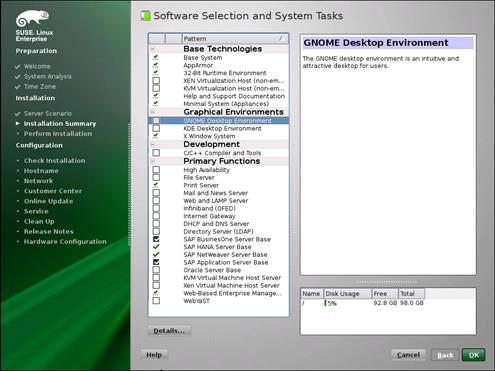Open the Details... button
Viewport: 495px width, 371px height.
click(169, 331)
